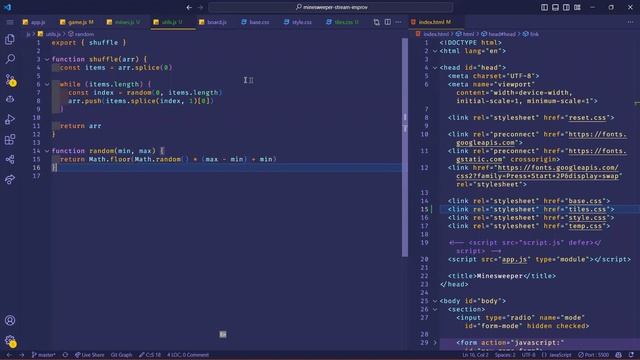This screenshot has height=360, width=640.
Task: Collapse the while loop fold on line 6
Action: pyautogui.click(x=47, y=84)
